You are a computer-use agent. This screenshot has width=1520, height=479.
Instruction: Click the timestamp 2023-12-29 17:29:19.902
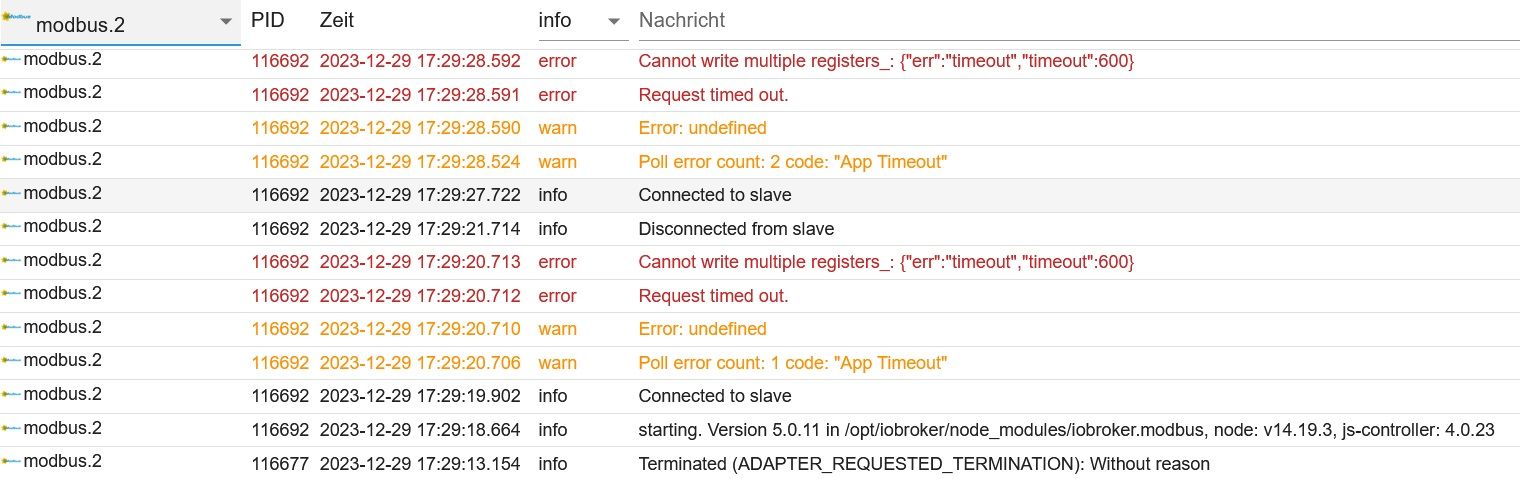(x=420, y=396)
